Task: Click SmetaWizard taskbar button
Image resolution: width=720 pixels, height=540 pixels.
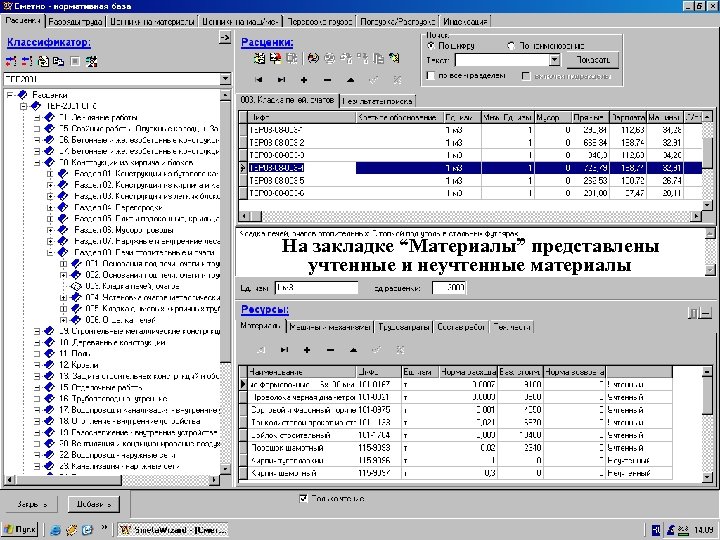Action: (x=172, y=530)
